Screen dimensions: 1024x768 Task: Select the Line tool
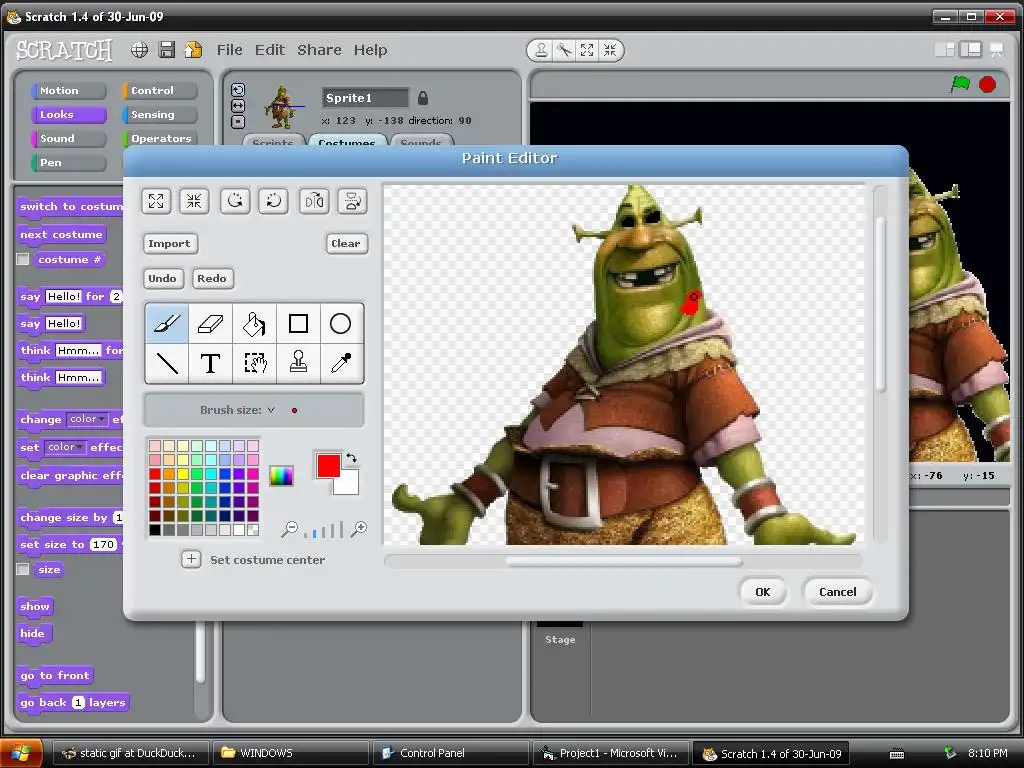pyautogui.click(x=167, y=362)
